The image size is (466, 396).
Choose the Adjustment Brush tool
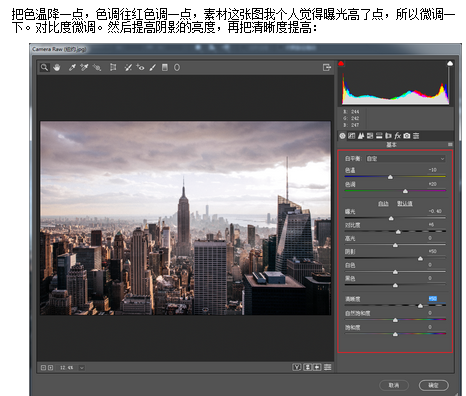[152, 67]
